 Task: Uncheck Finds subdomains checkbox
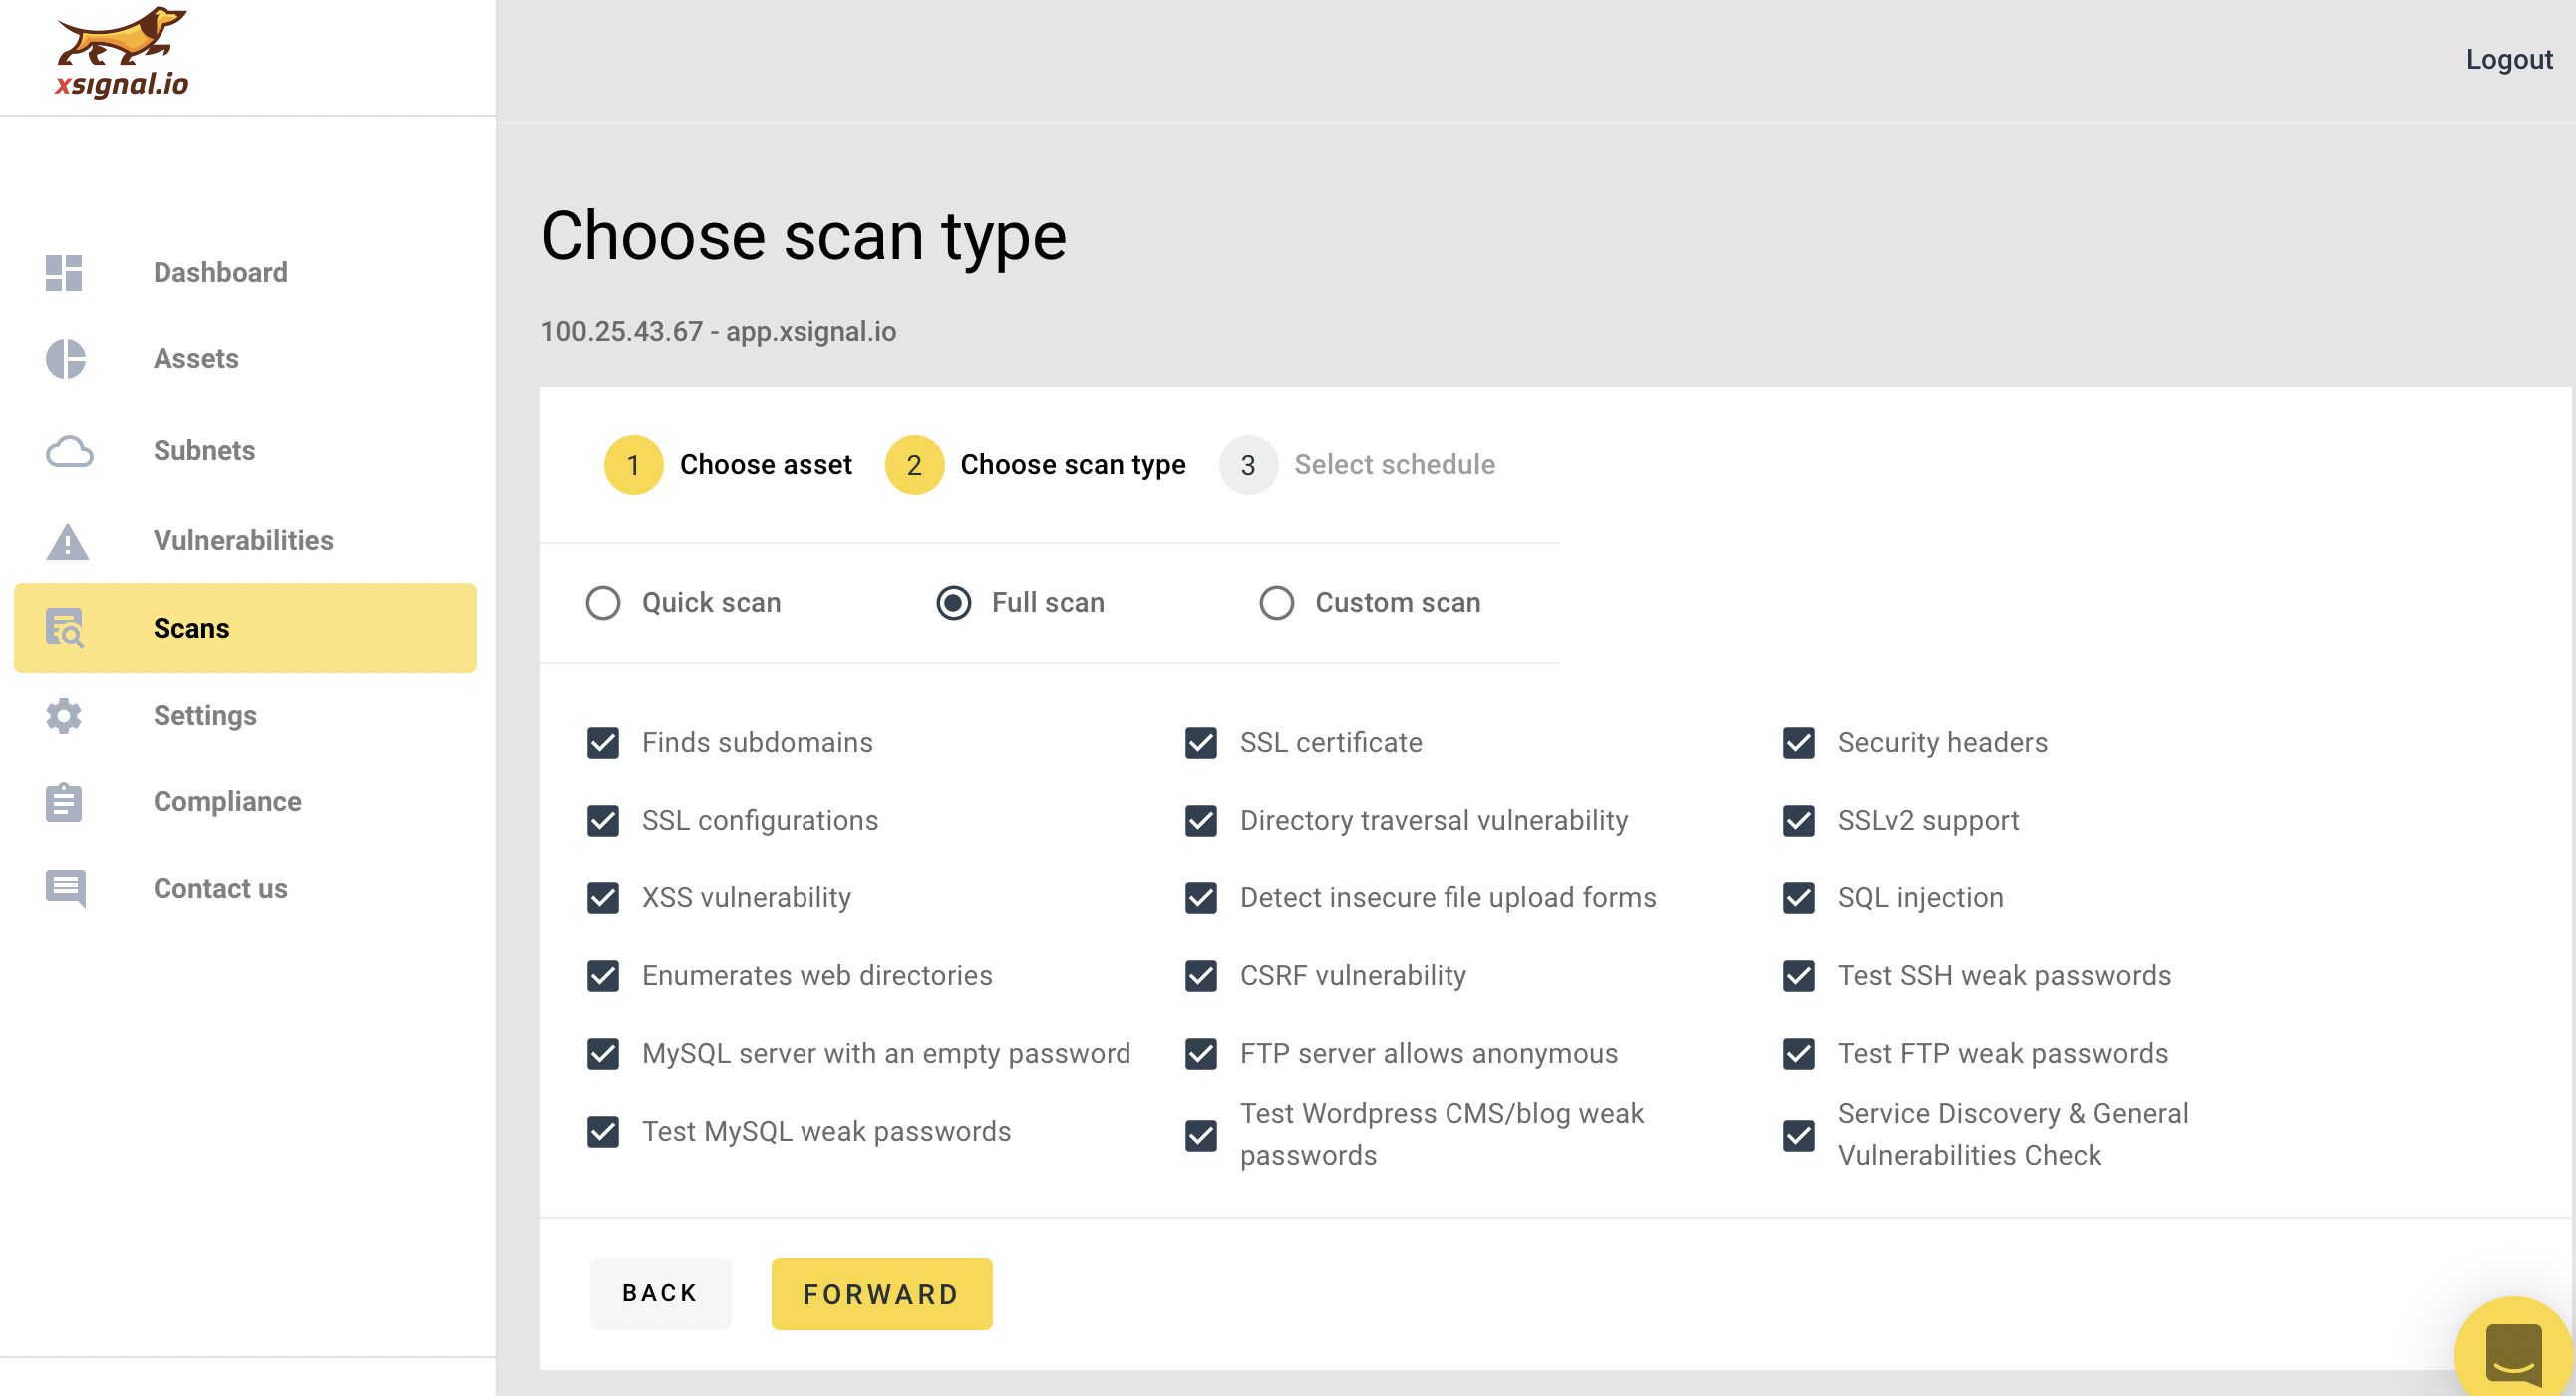[603, 743]
